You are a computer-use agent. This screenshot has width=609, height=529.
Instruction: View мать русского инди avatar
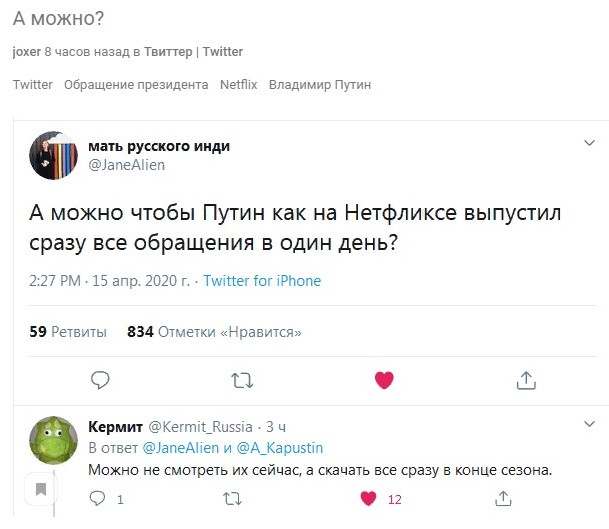click(x=53, y=154)
